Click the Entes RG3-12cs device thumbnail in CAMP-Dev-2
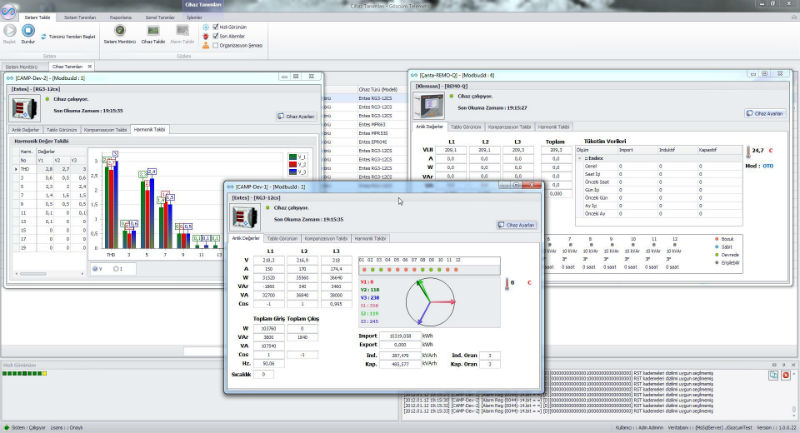 point(22,109)
